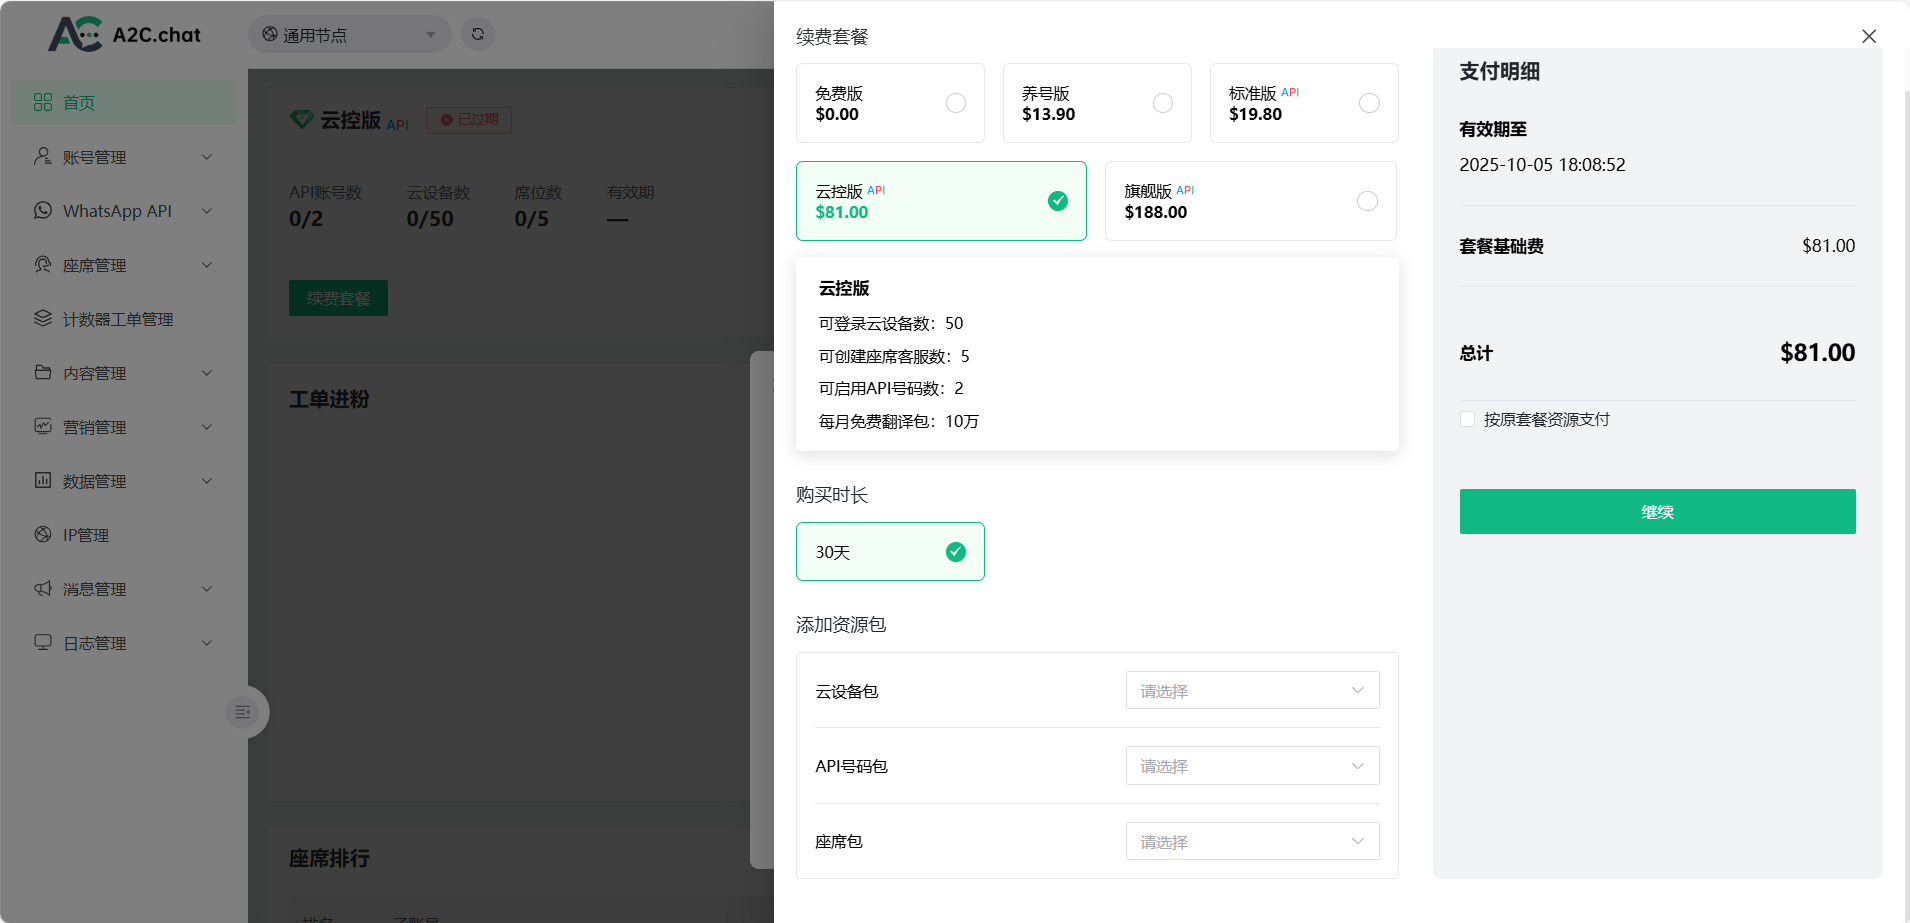Screen dimensions: 1910x923
Task: Click the 日志管理 monitor icon
Action: [43, 642]
